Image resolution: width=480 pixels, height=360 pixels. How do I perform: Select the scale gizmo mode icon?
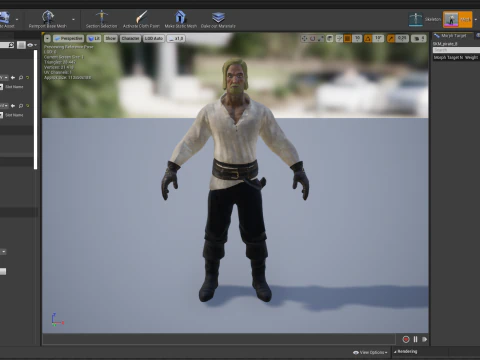(321, 39)
